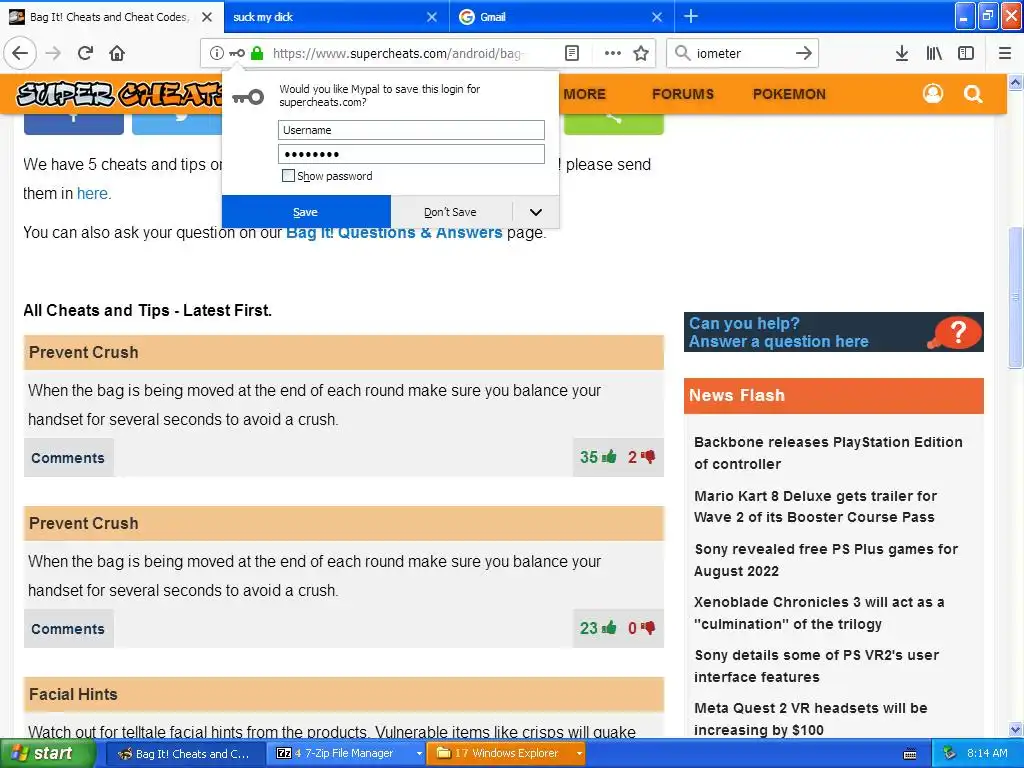Open the FORUMS menu item
Image resolution: width=1024 pixels, height=768 pixels.
click(682, 94)
